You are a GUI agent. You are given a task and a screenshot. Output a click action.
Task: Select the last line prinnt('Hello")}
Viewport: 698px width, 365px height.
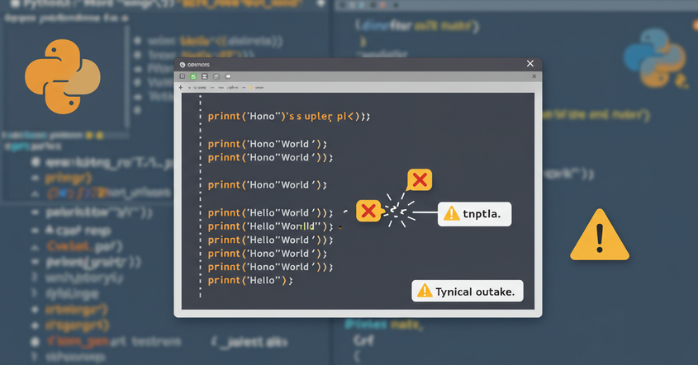tap(250, 280)
